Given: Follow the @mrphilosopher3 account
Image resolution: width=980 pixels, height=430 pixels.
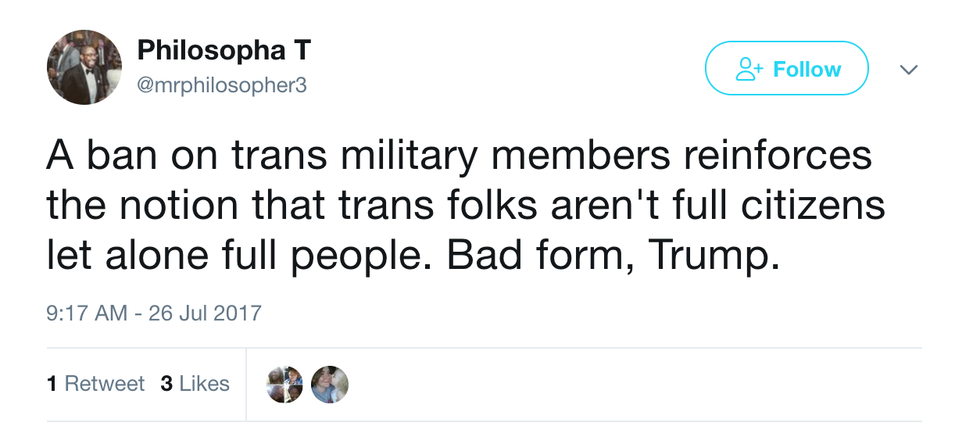Looking at the screenshot, I should pyautogui.click(x=786, y=69).
